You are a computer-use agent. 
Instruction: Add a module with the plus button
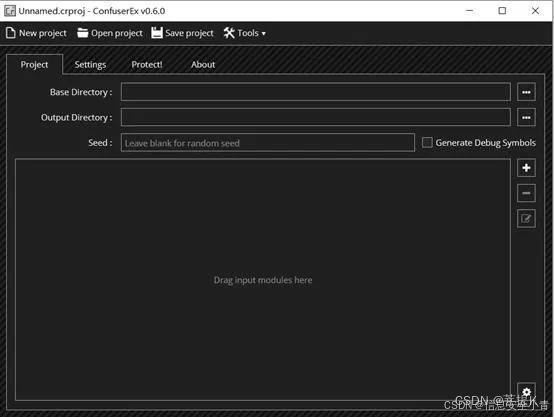click(x=526, y=168)
